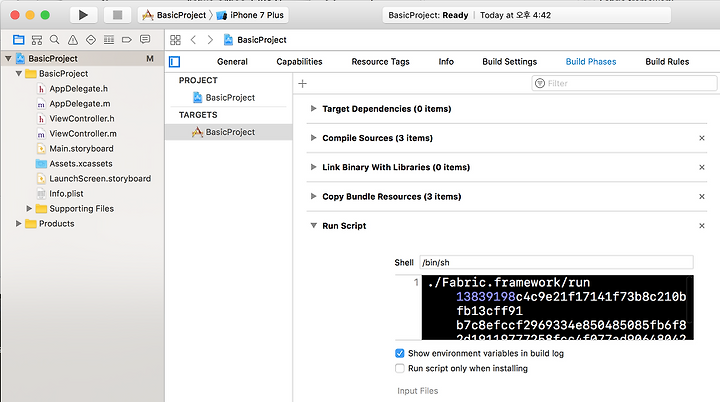Click the Filter search field
The width and height of the screenshot is (720, 402).
point(624,84)
